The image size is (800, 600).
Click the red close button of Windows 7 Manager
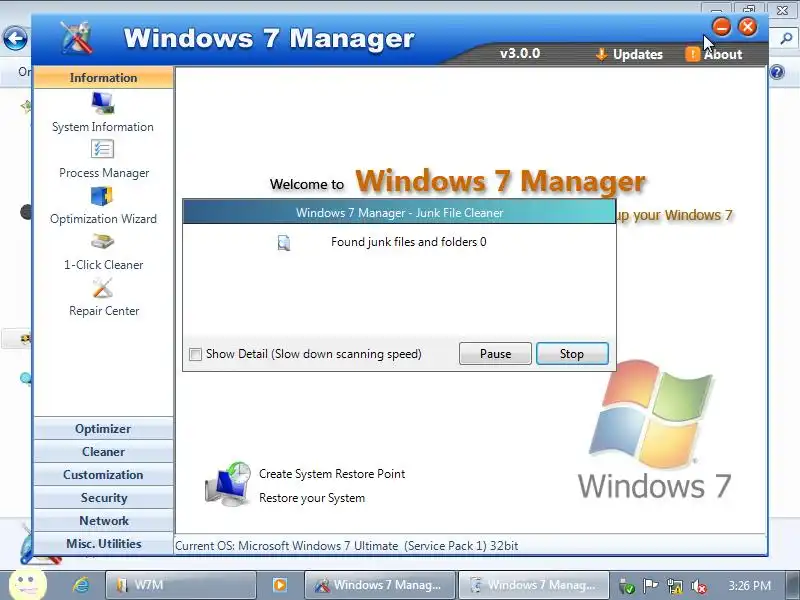click(748, 27)
